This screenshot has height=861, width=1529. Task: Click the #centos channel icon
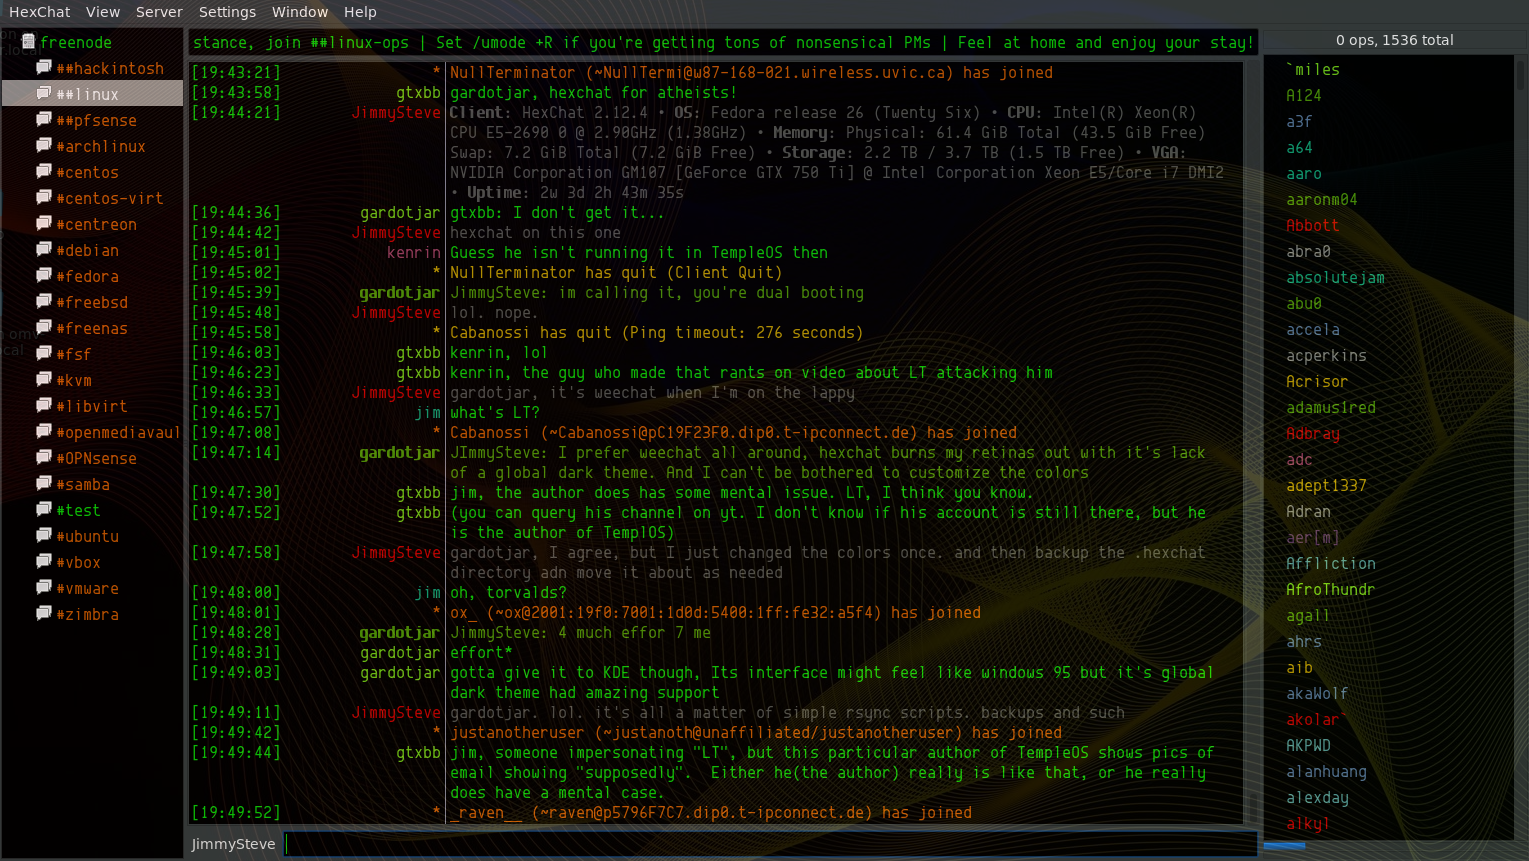click(x=44, y=171)
